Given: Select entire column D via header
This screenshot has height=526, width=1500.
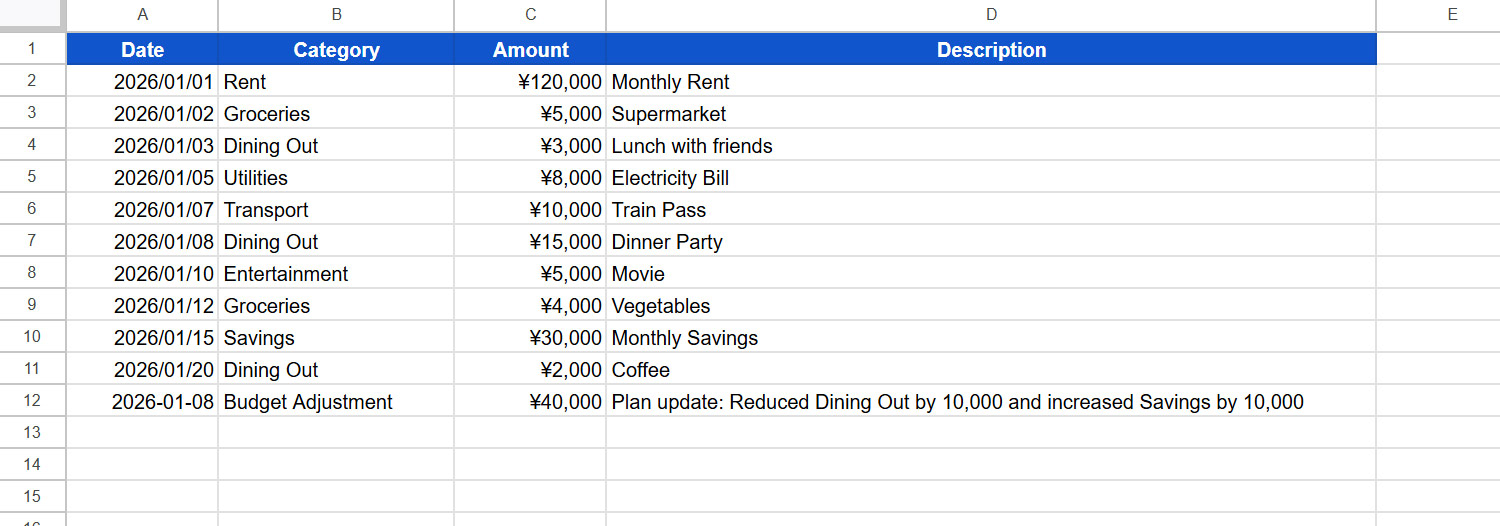Looking at the screenshot, I should tap(991, 14).
